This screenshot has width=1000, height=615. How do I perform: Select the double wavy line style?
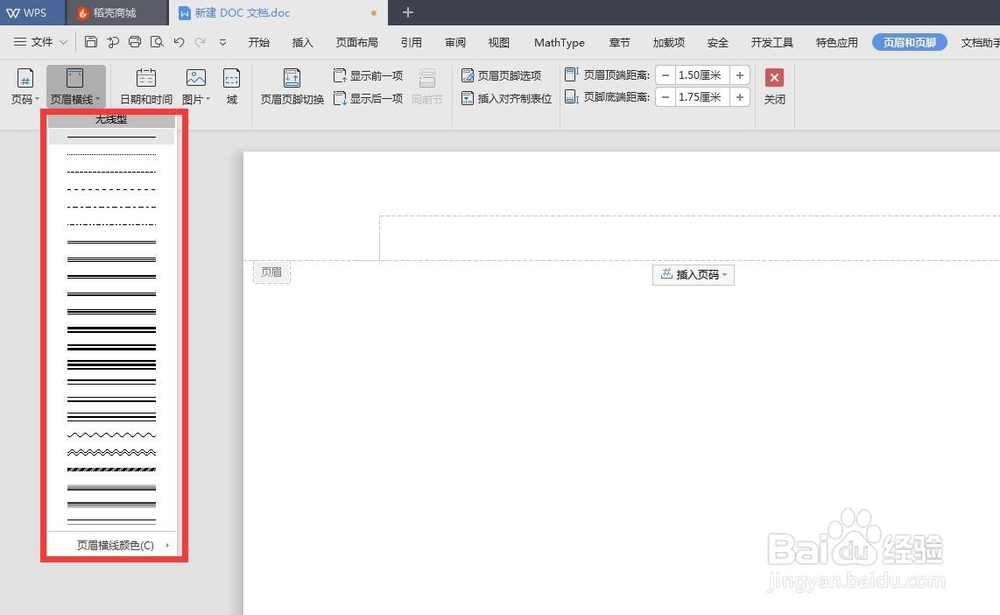coord(111,452)
